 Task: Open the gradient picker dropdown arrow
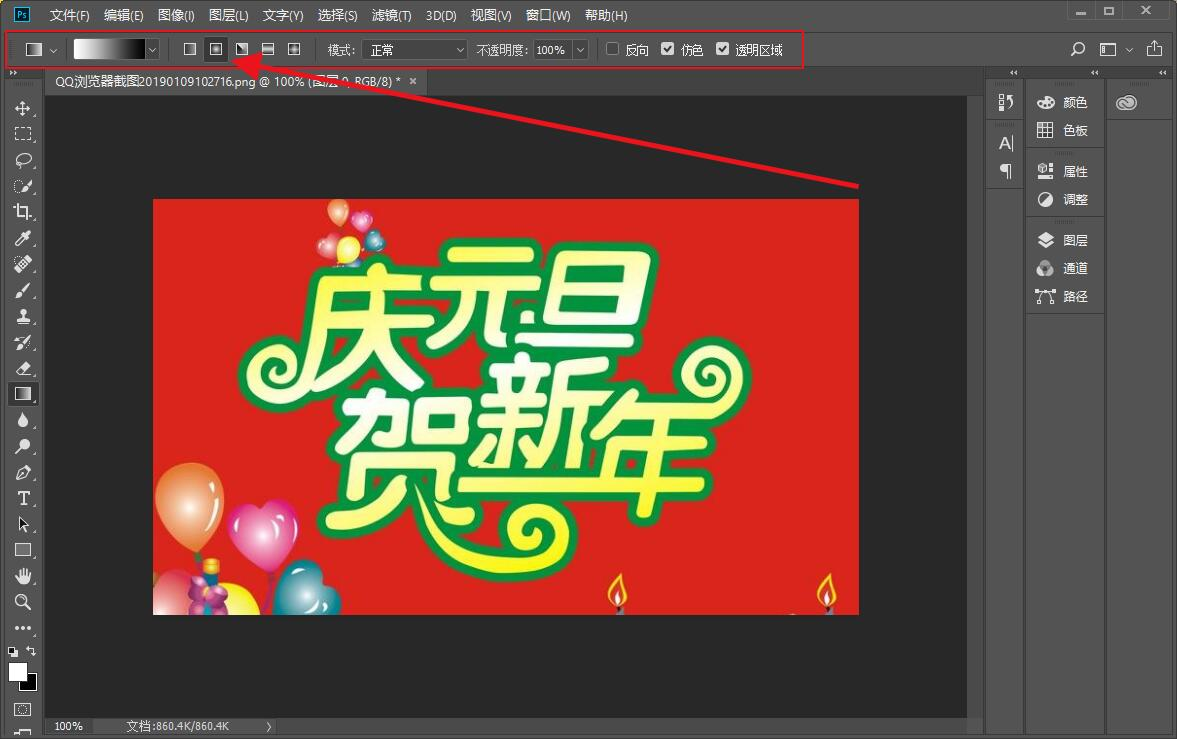151,48
